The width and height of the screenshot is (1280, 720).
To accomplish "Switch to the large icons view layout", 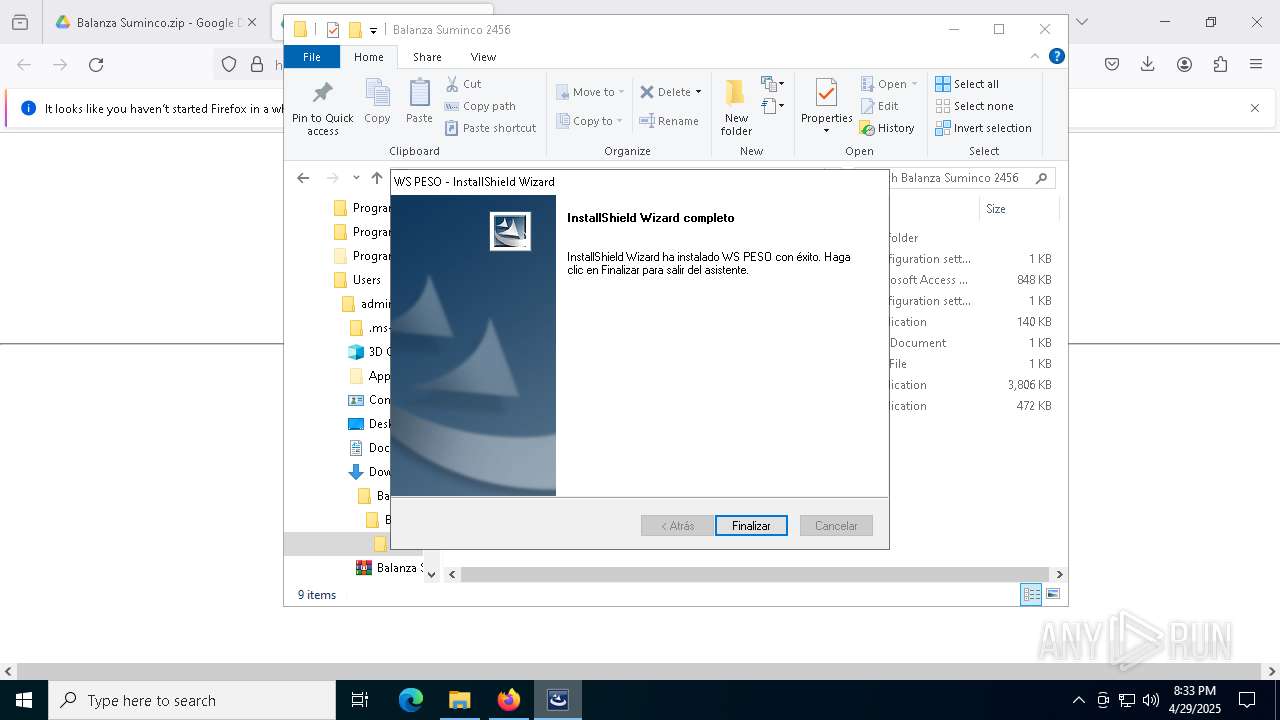I will click(x=1053, y=594).
